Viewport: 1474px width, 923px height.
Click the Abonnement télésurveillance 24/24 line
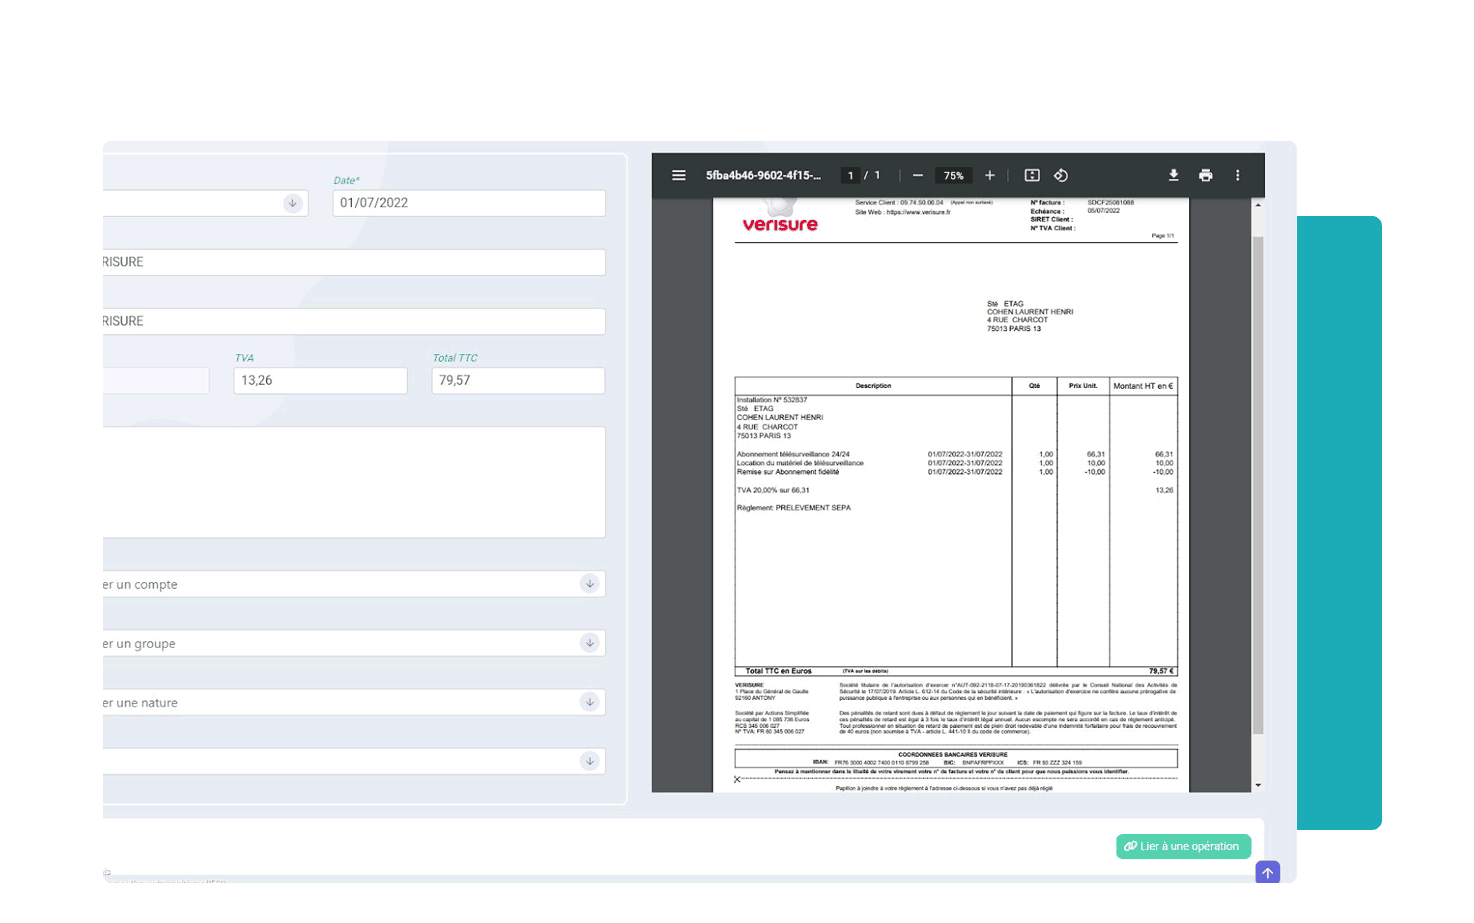[793, 454]
